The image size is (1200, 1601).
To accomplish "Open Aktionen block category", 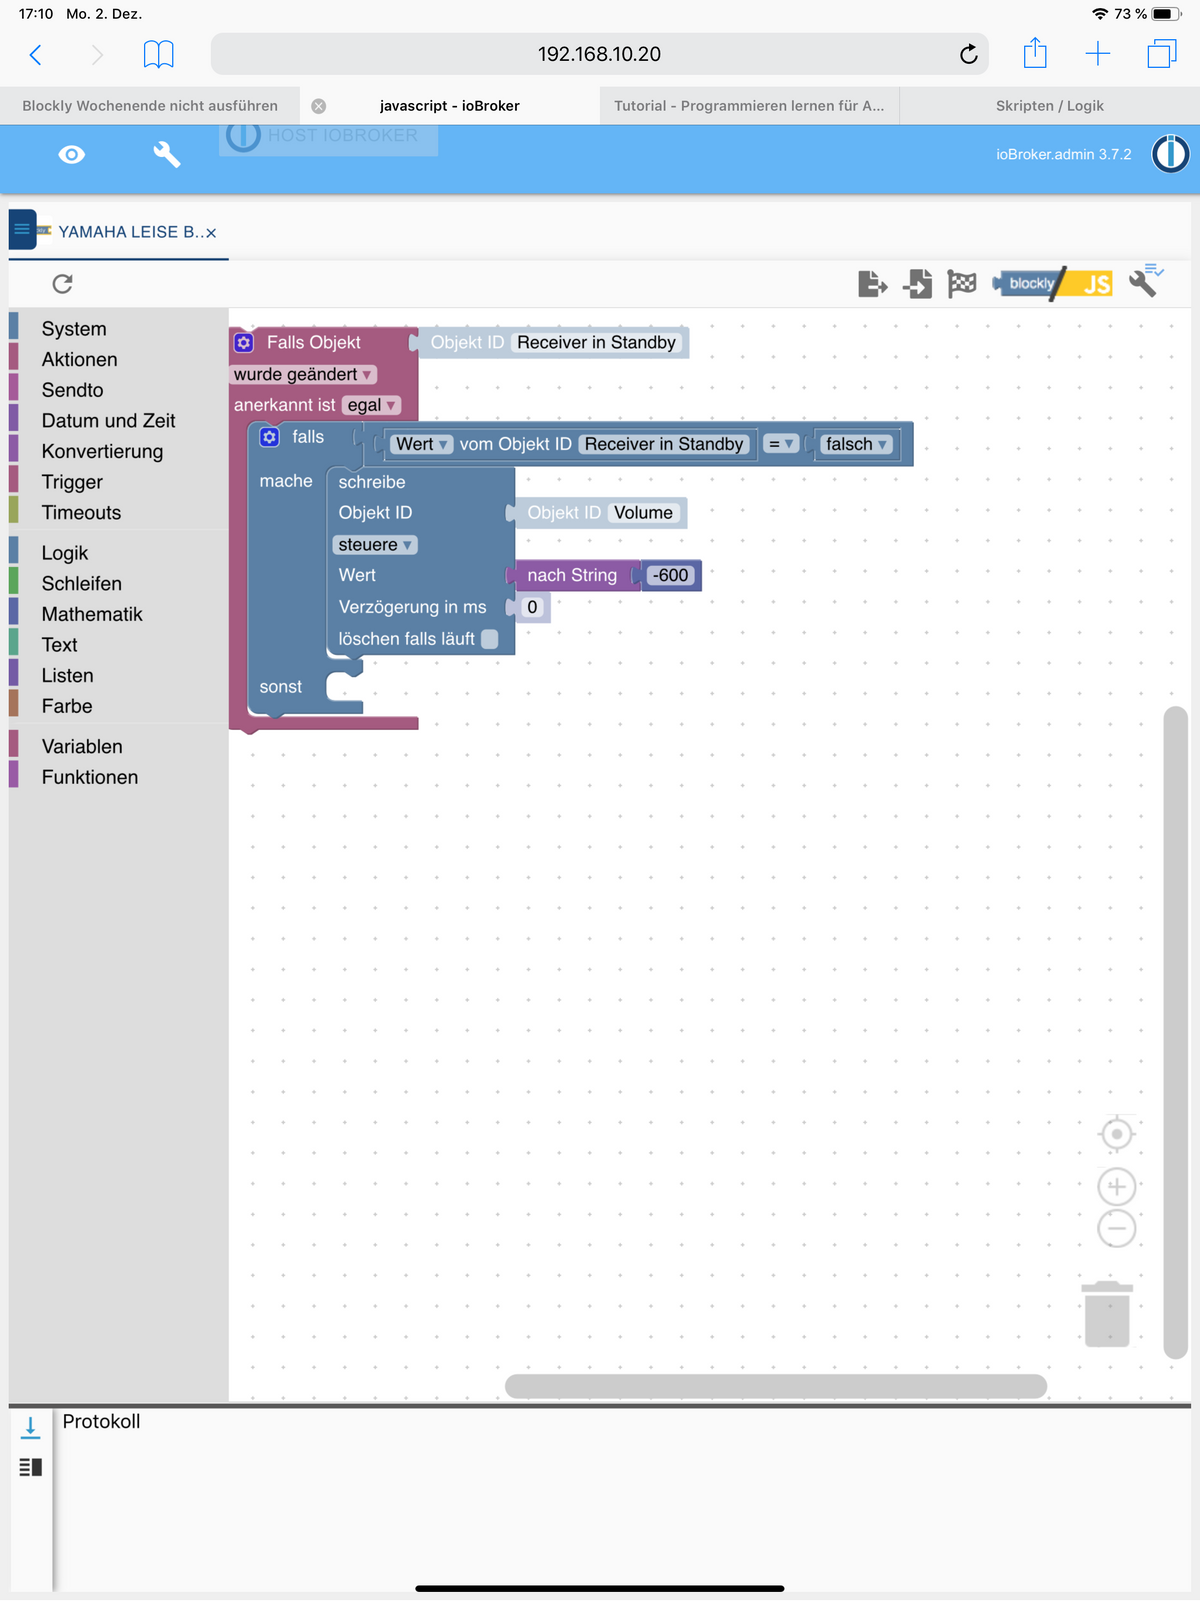I will [x=80, y=360].
